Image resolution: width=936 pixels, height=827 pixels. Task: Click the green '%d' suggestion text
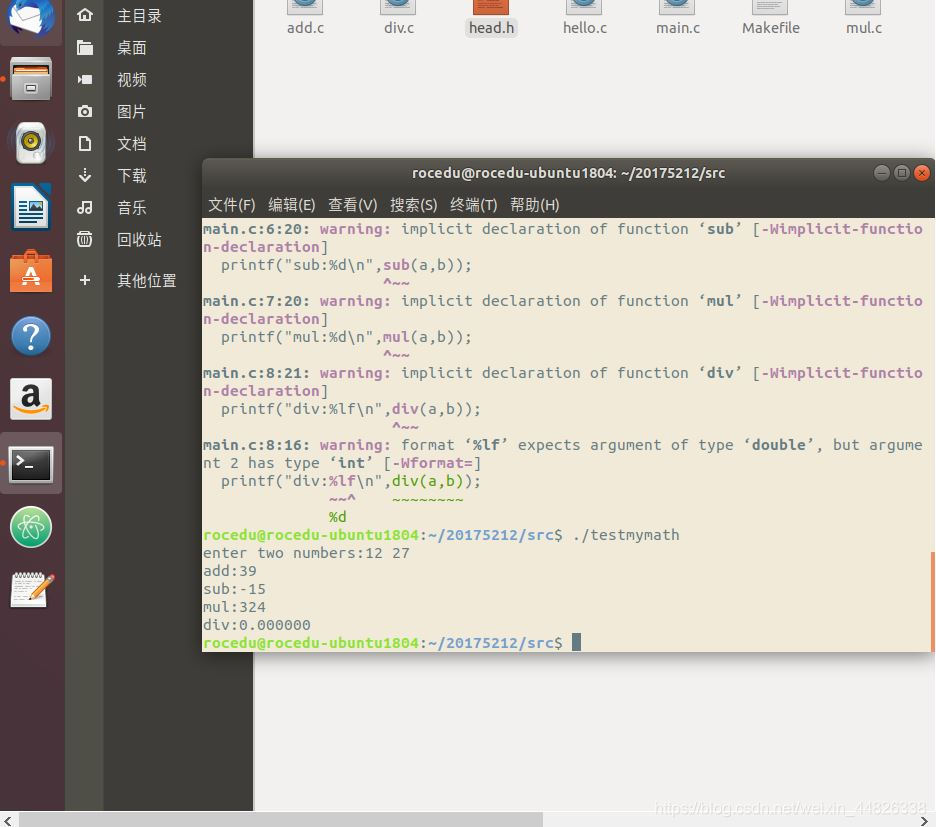pyautogui.click(x=337, y=517)
